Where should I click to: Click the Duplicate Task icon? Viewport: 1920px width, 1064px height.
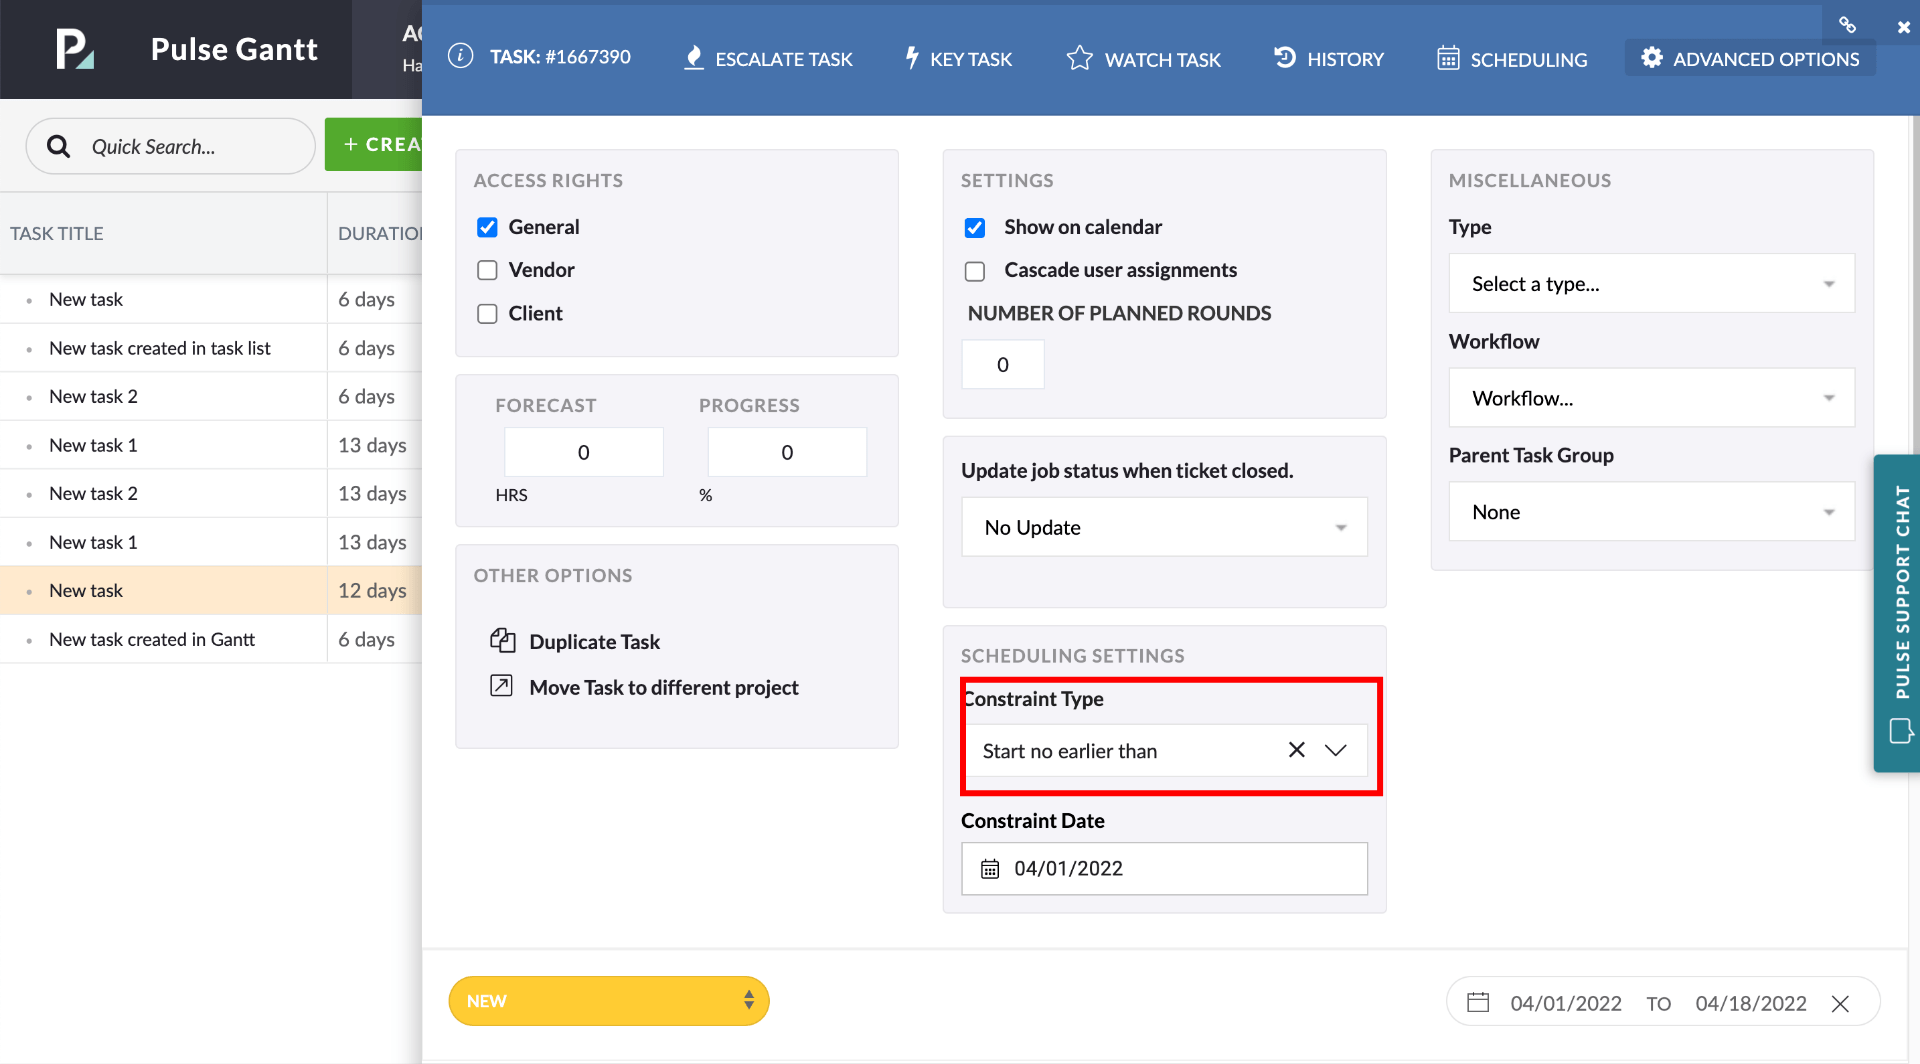pyautogui.click(x=502, y=640)
